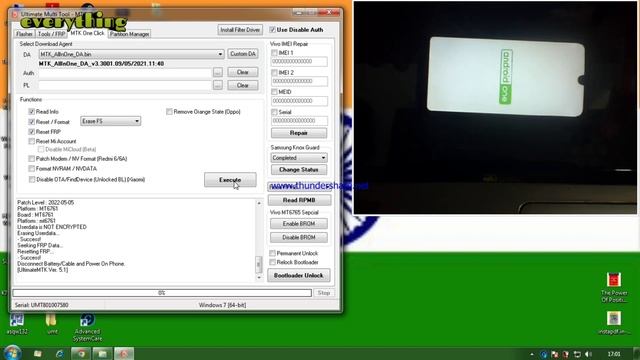640x360 pixels.
Task: Click the Repair button for Vivo IMEI
Action: 299,133
